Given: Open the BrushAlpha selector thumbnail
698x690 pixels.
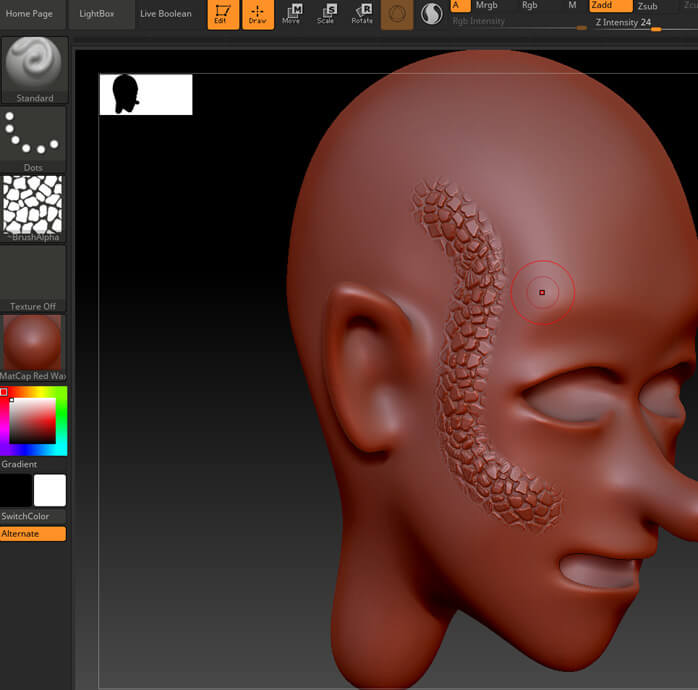Looking at the screenshot, I should click(x=35, y=208).
